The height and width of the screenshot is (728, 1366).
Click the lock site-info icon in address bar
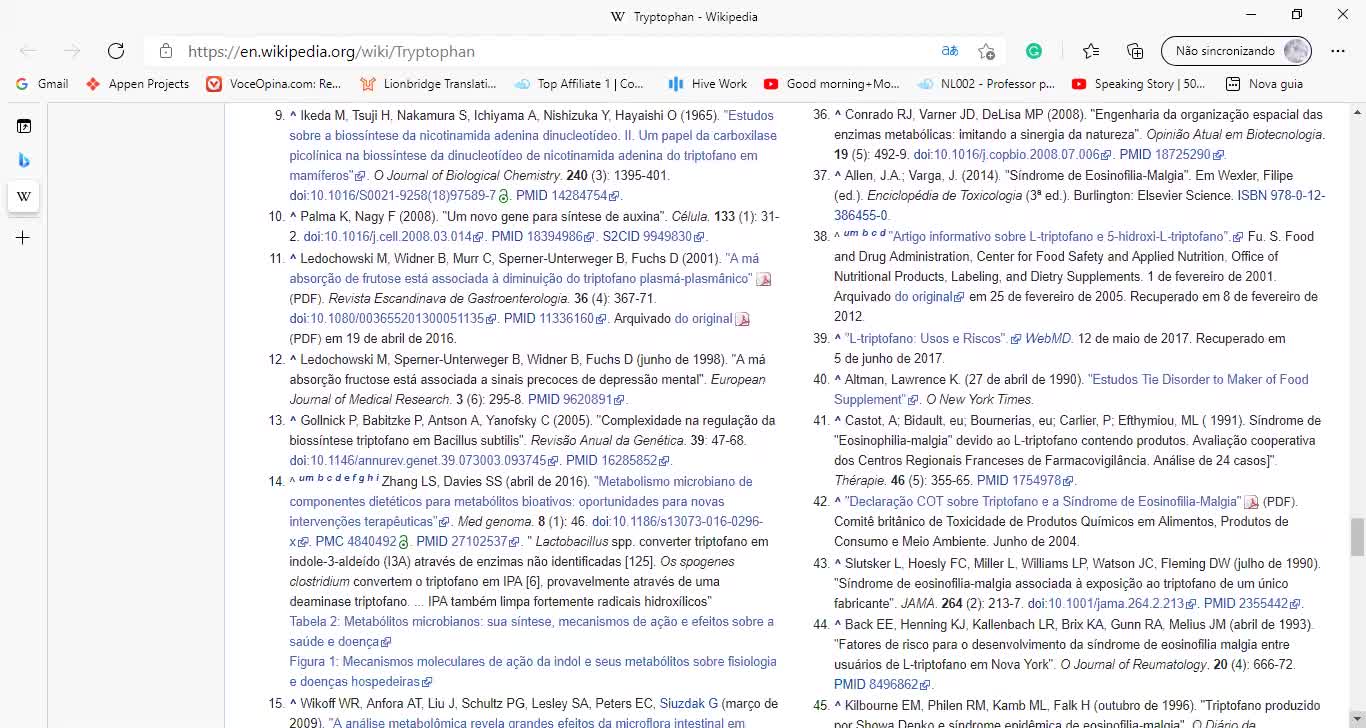[x=166, y=51]
